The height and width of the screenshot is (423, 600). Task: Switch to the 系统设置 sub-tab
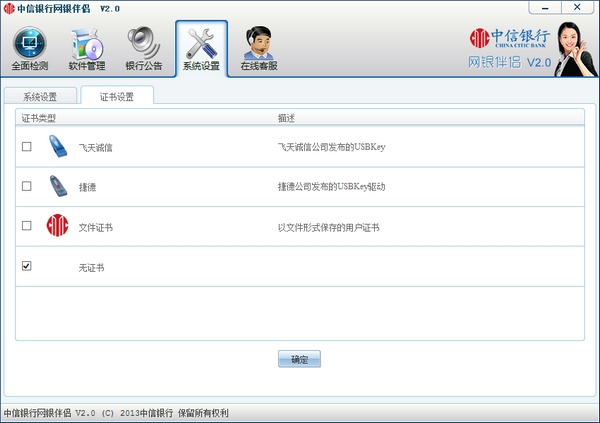coord(40,97)
